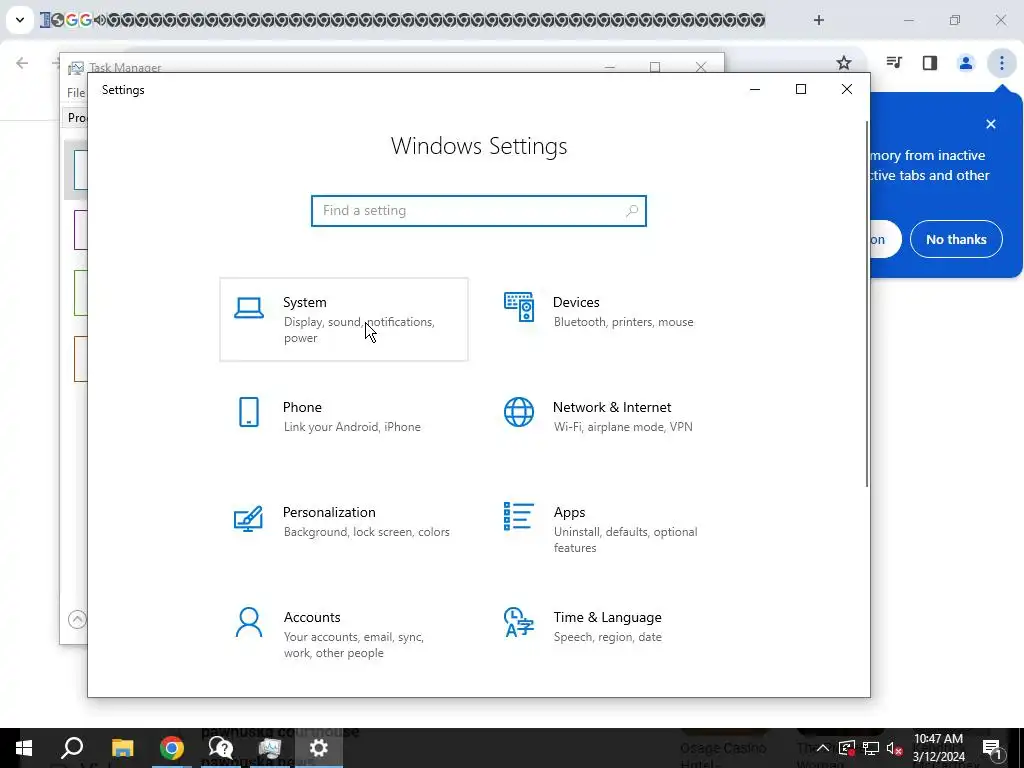This screenshot has width=1024, height=768.
Task: Open the Apps settings icon
Action: 519,517
